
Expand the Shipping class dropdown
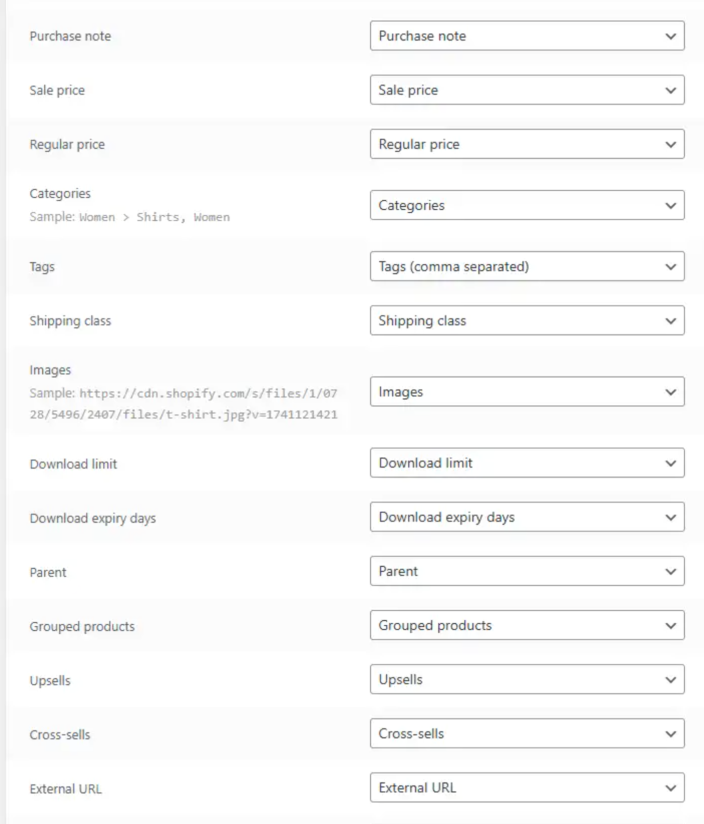[527, 321]
